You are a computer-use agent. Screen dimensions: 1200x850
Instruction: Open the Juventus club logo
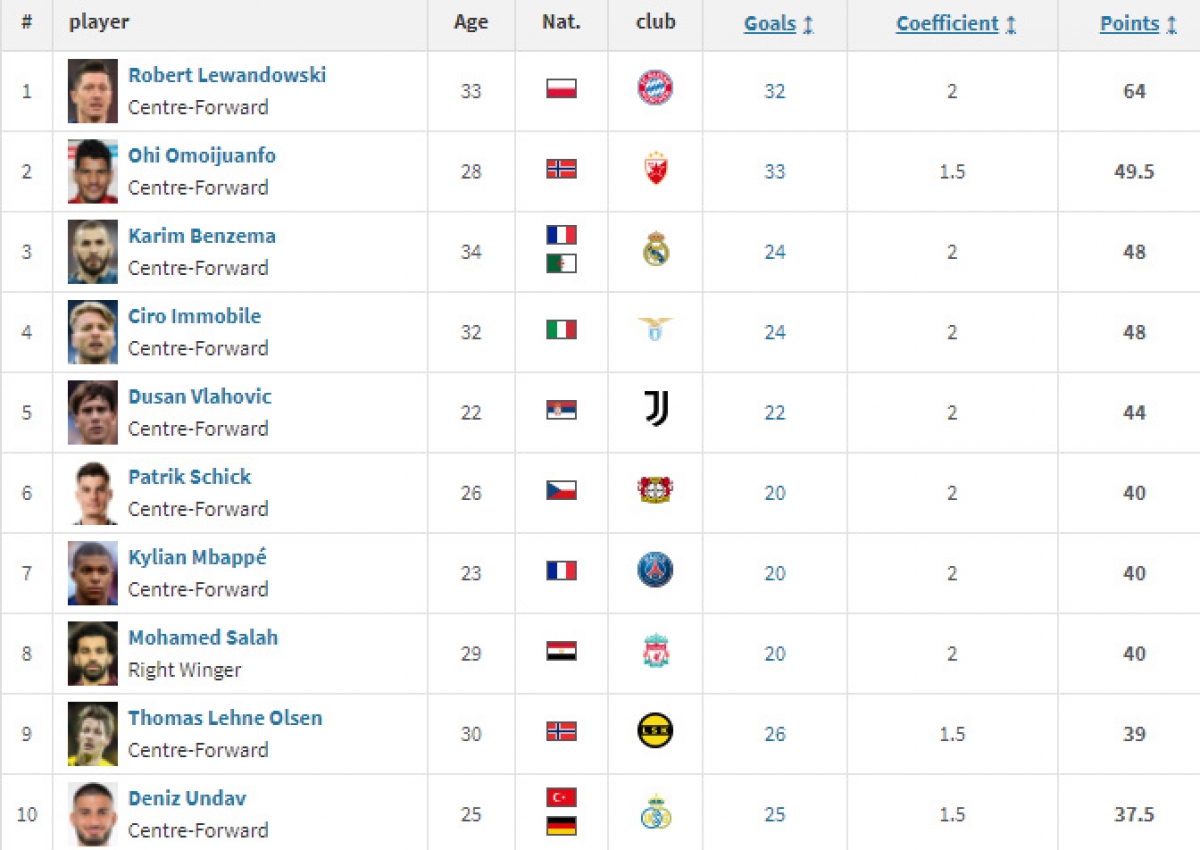tap(655, 409)
